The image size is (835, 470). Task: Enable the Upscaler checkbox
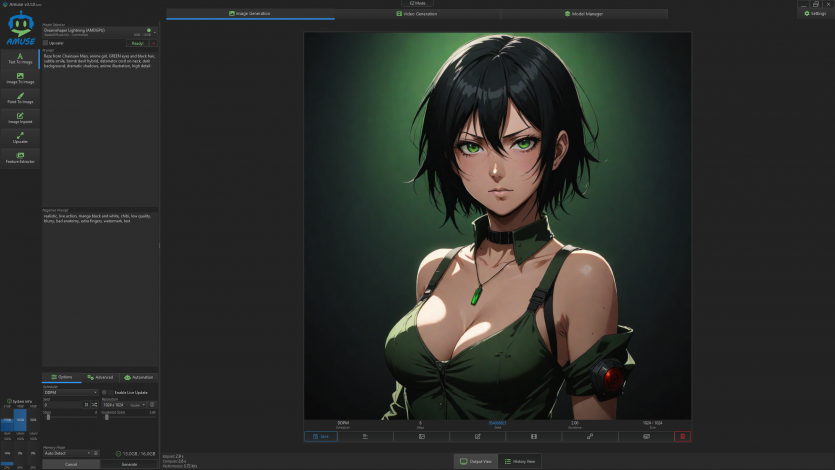[46, 43]
